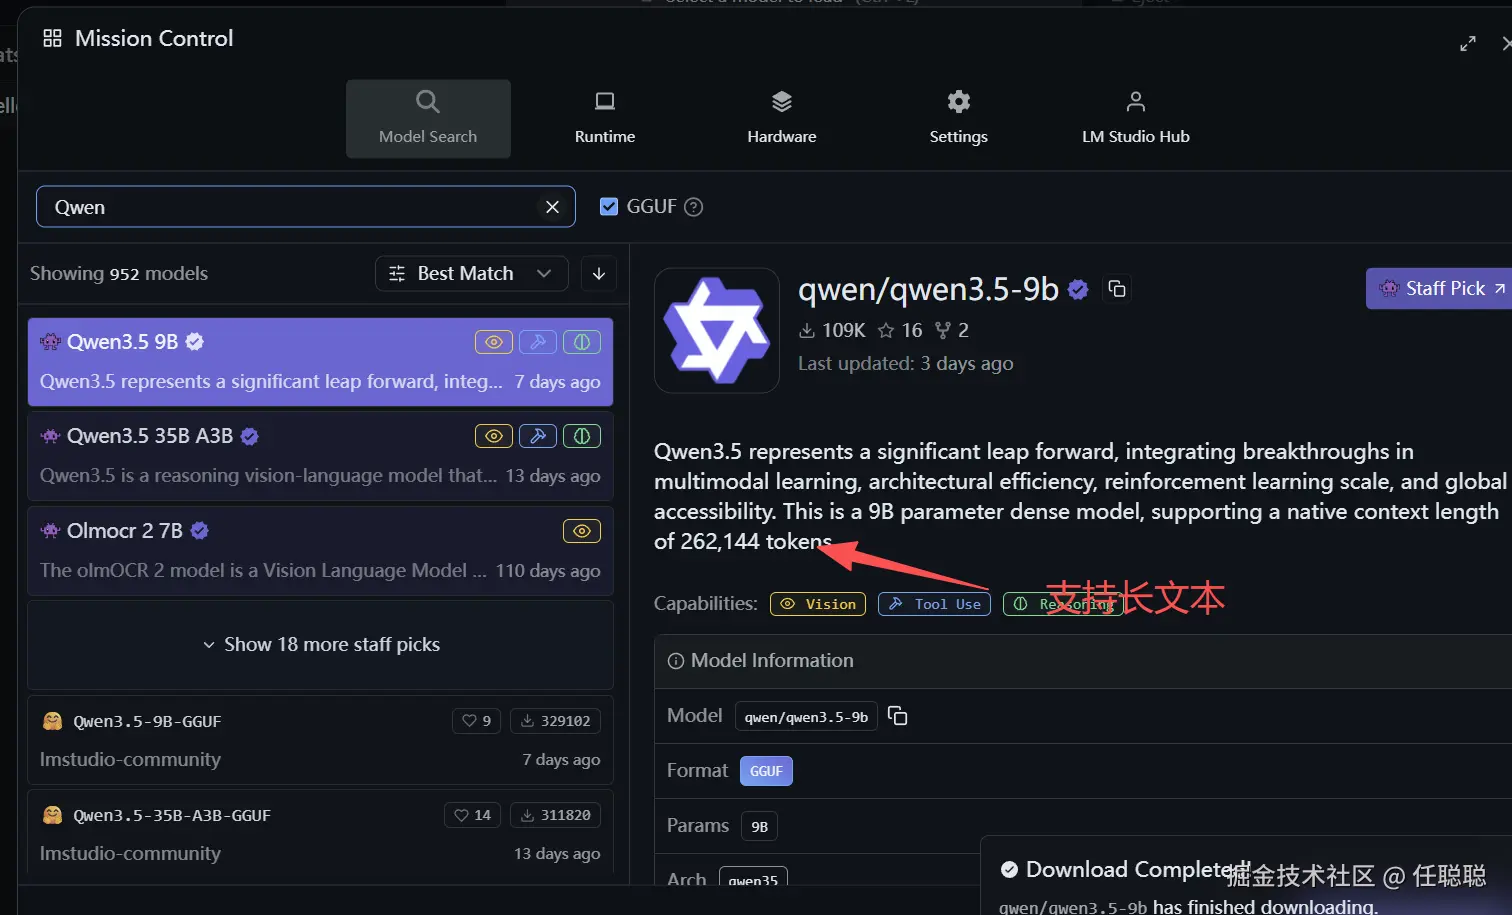
Task: Click the 329102 downloads badge
Action: (x=555, y=721)
